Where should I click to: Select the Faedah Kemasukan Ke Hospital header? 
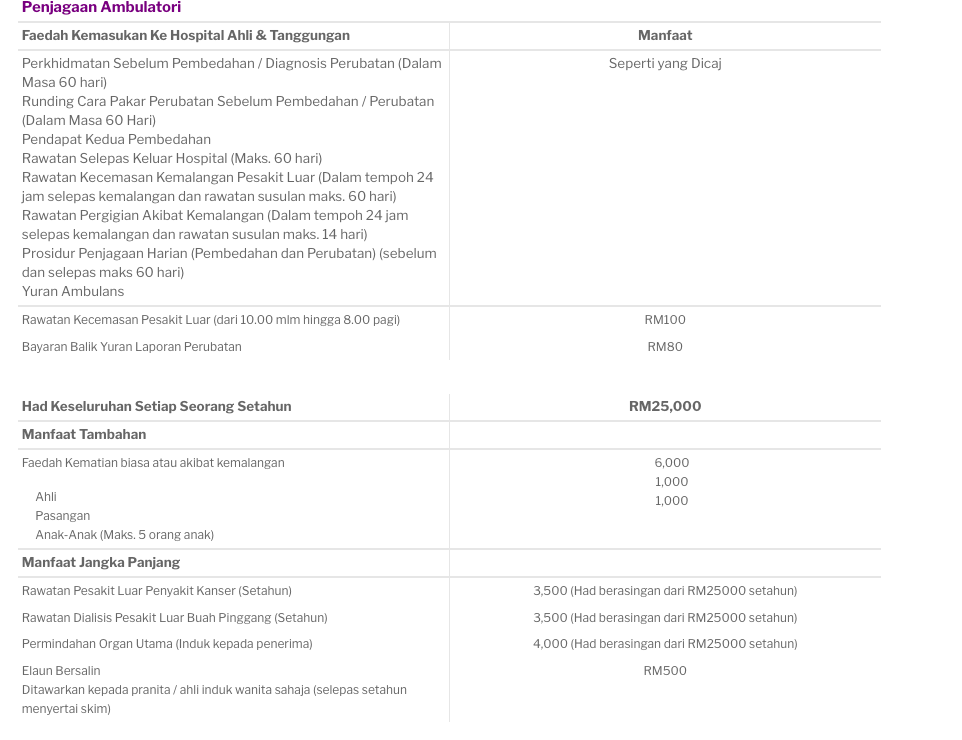(x=186, y=36)
